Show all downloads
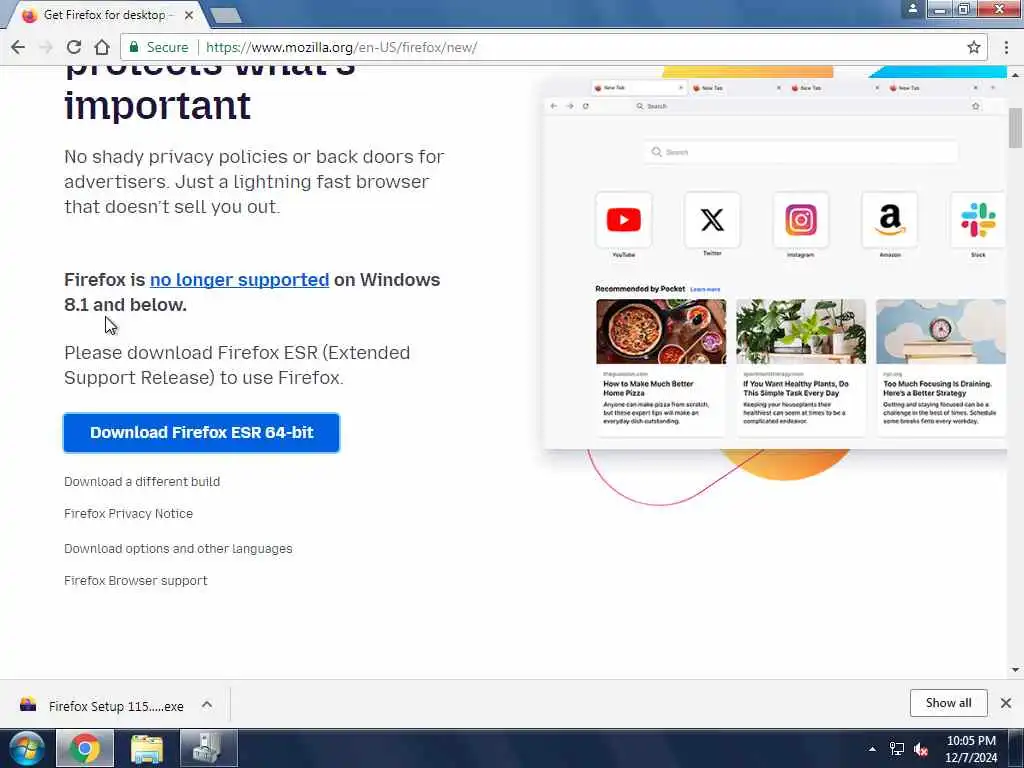This screenshot has height=768, width=1024. (x=948, y=703)
